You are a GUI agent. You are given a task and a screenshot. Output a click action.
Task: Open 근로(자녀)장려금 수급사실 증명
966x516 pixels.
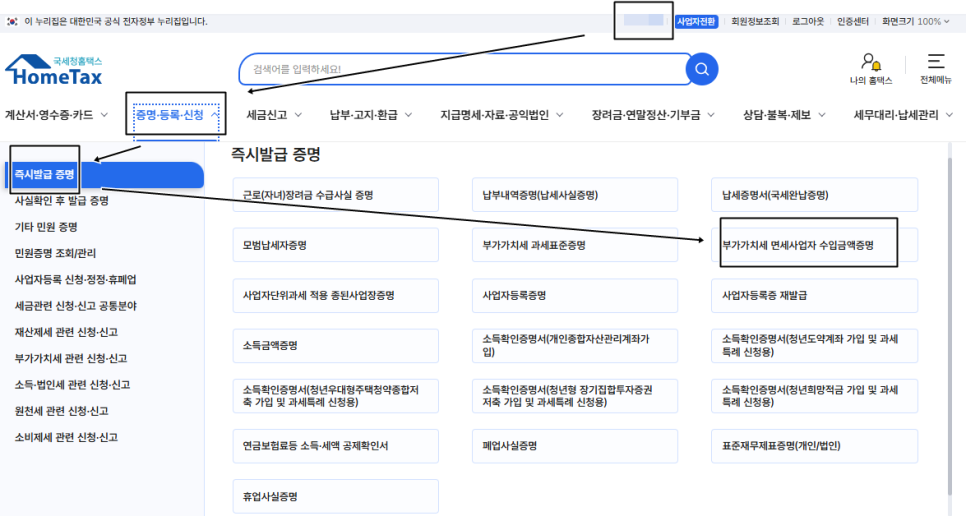pos(336,195)
